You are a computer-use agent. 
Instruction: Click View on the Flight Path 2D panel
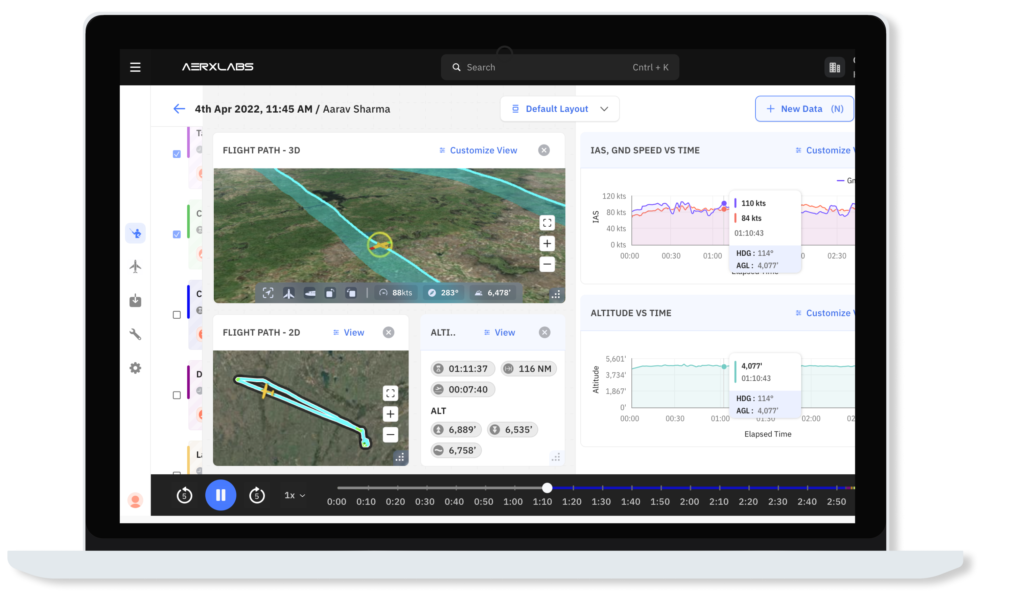click(349, 332)
